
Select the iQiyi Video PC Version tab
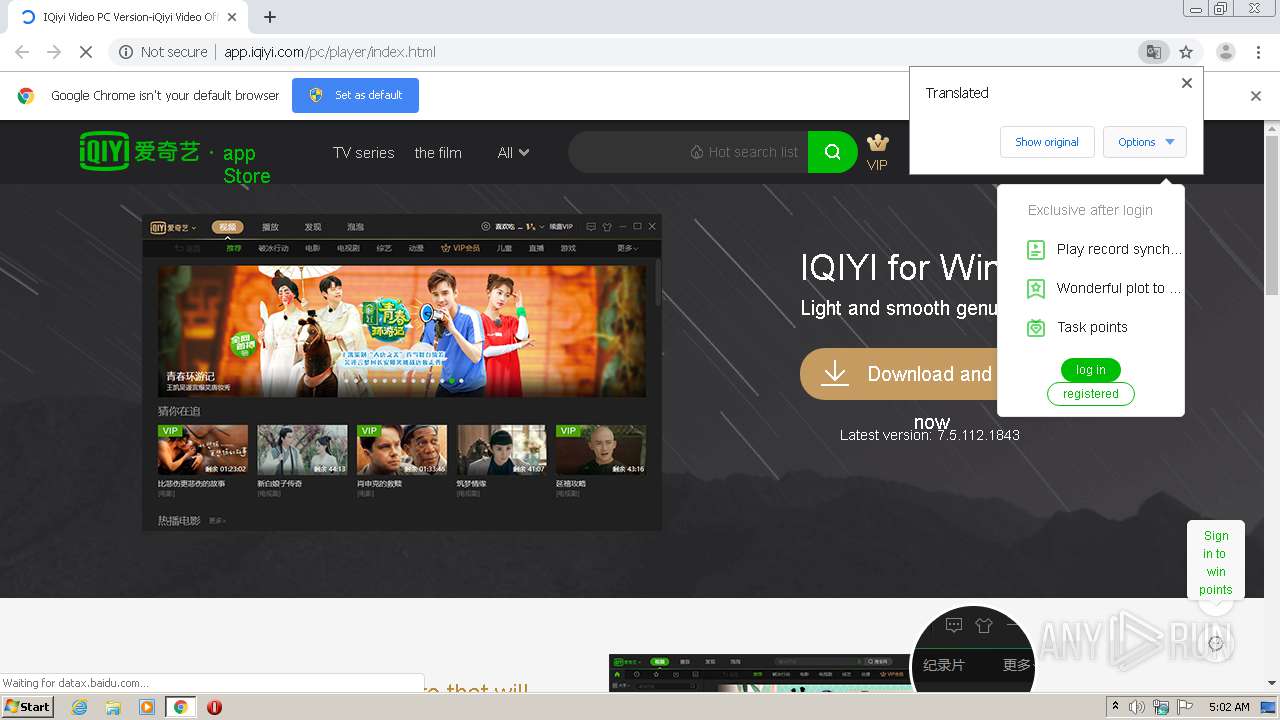tap(128, 17)
